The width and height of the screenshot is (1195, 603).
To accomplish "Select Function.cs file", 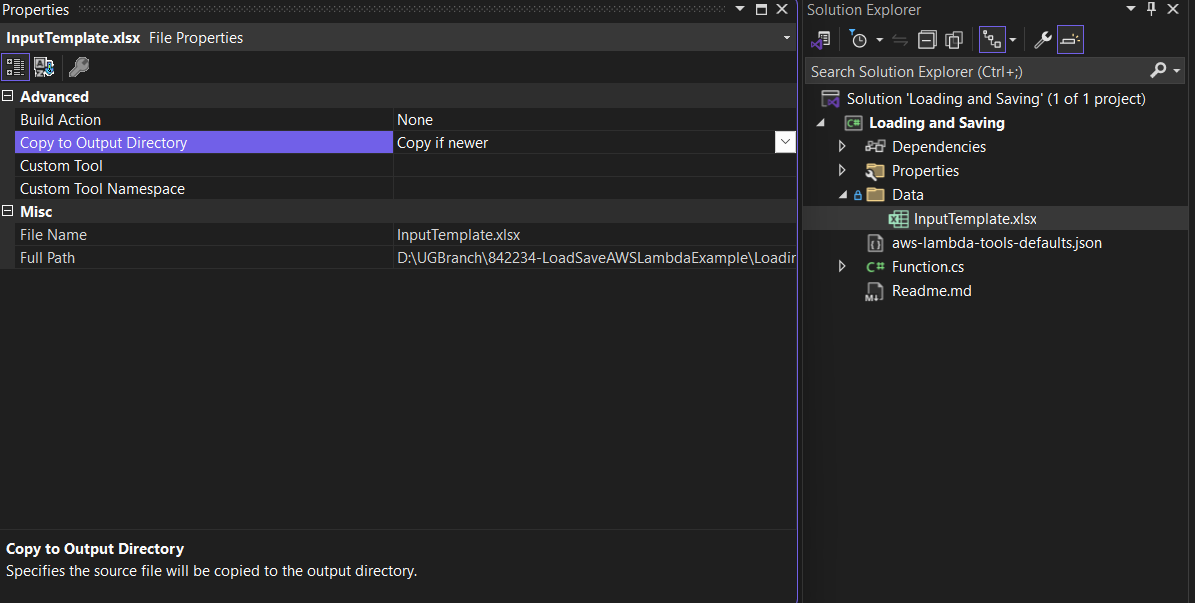I will (927, 267).
